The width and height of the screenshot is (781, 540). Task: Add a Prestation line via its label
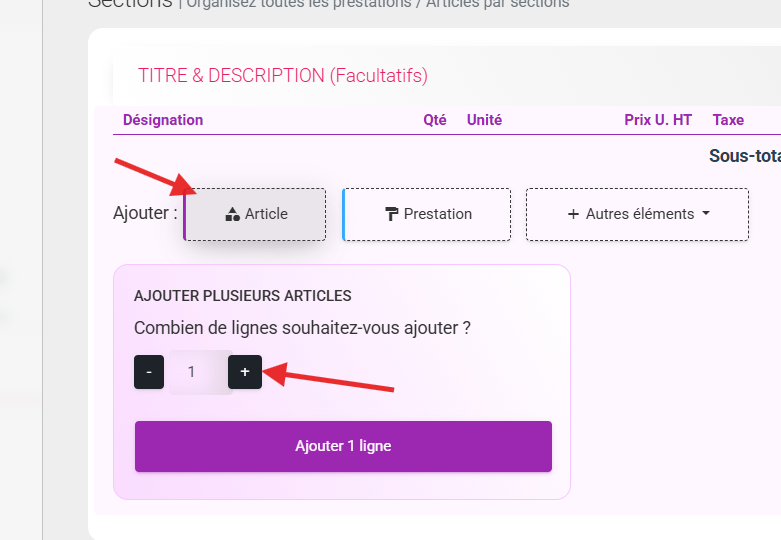click(437, 214)
